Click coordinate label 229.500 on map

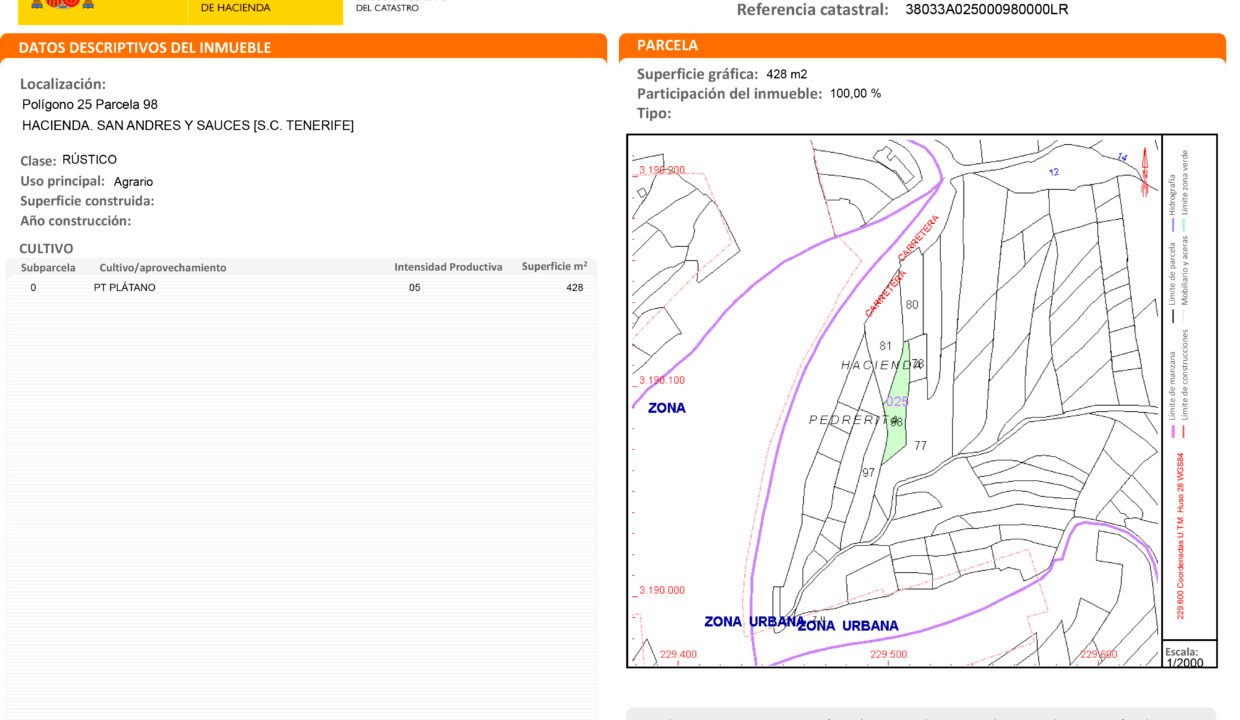tap(889, 655)
